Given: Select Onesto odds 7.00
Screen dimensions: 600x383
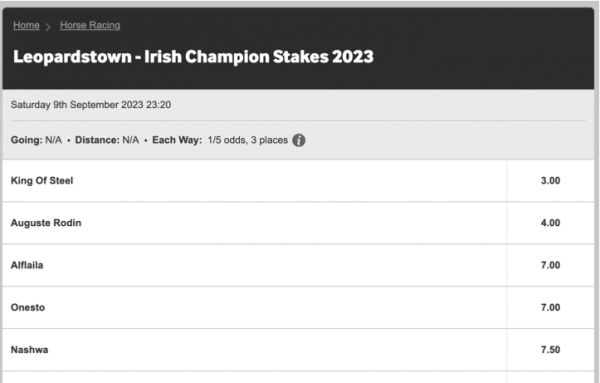Looking at the screenshot, I should pos(550,307).
